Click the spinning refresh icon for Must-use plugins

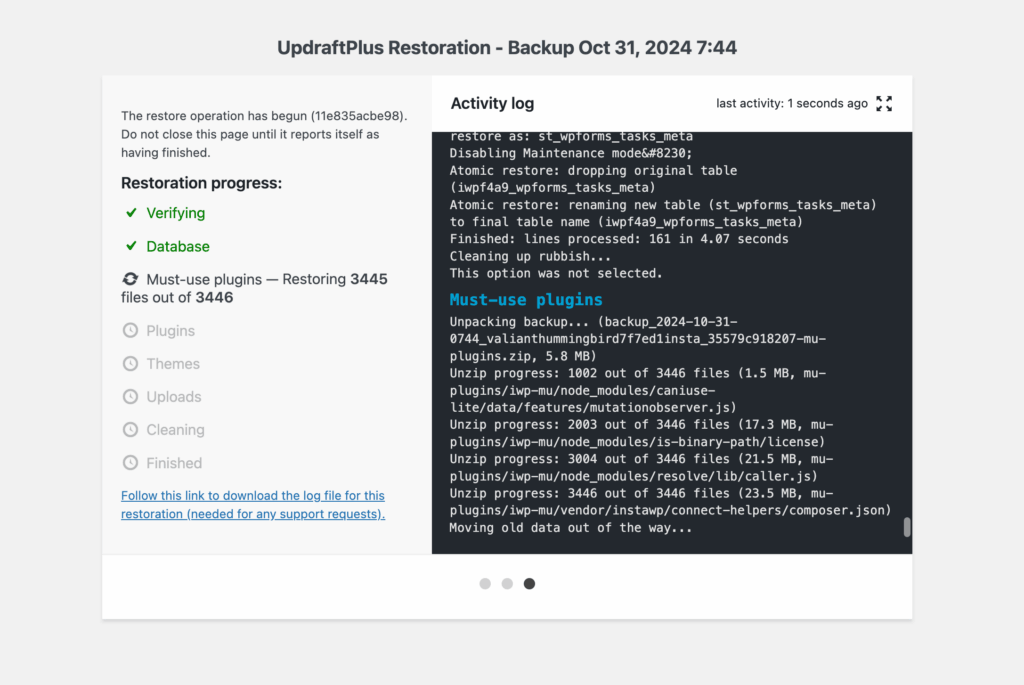(131, 279)
